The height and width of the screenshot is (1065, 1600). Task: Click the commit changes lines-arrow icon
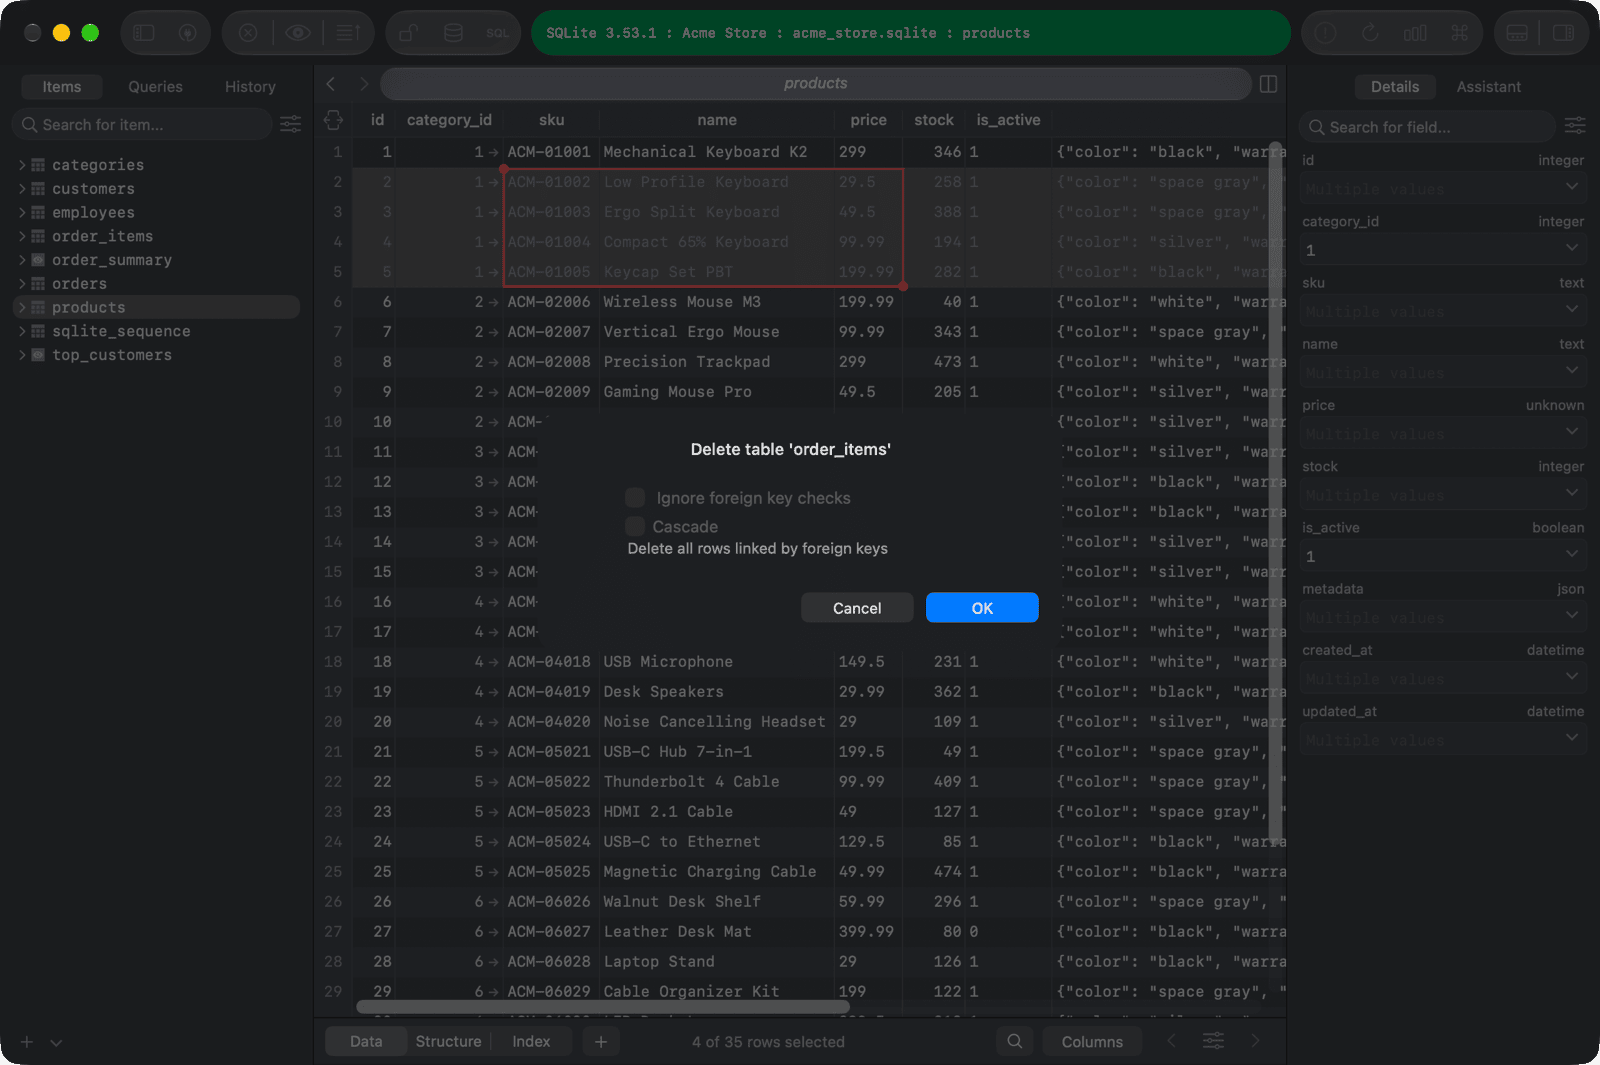(x=348, y=33)
